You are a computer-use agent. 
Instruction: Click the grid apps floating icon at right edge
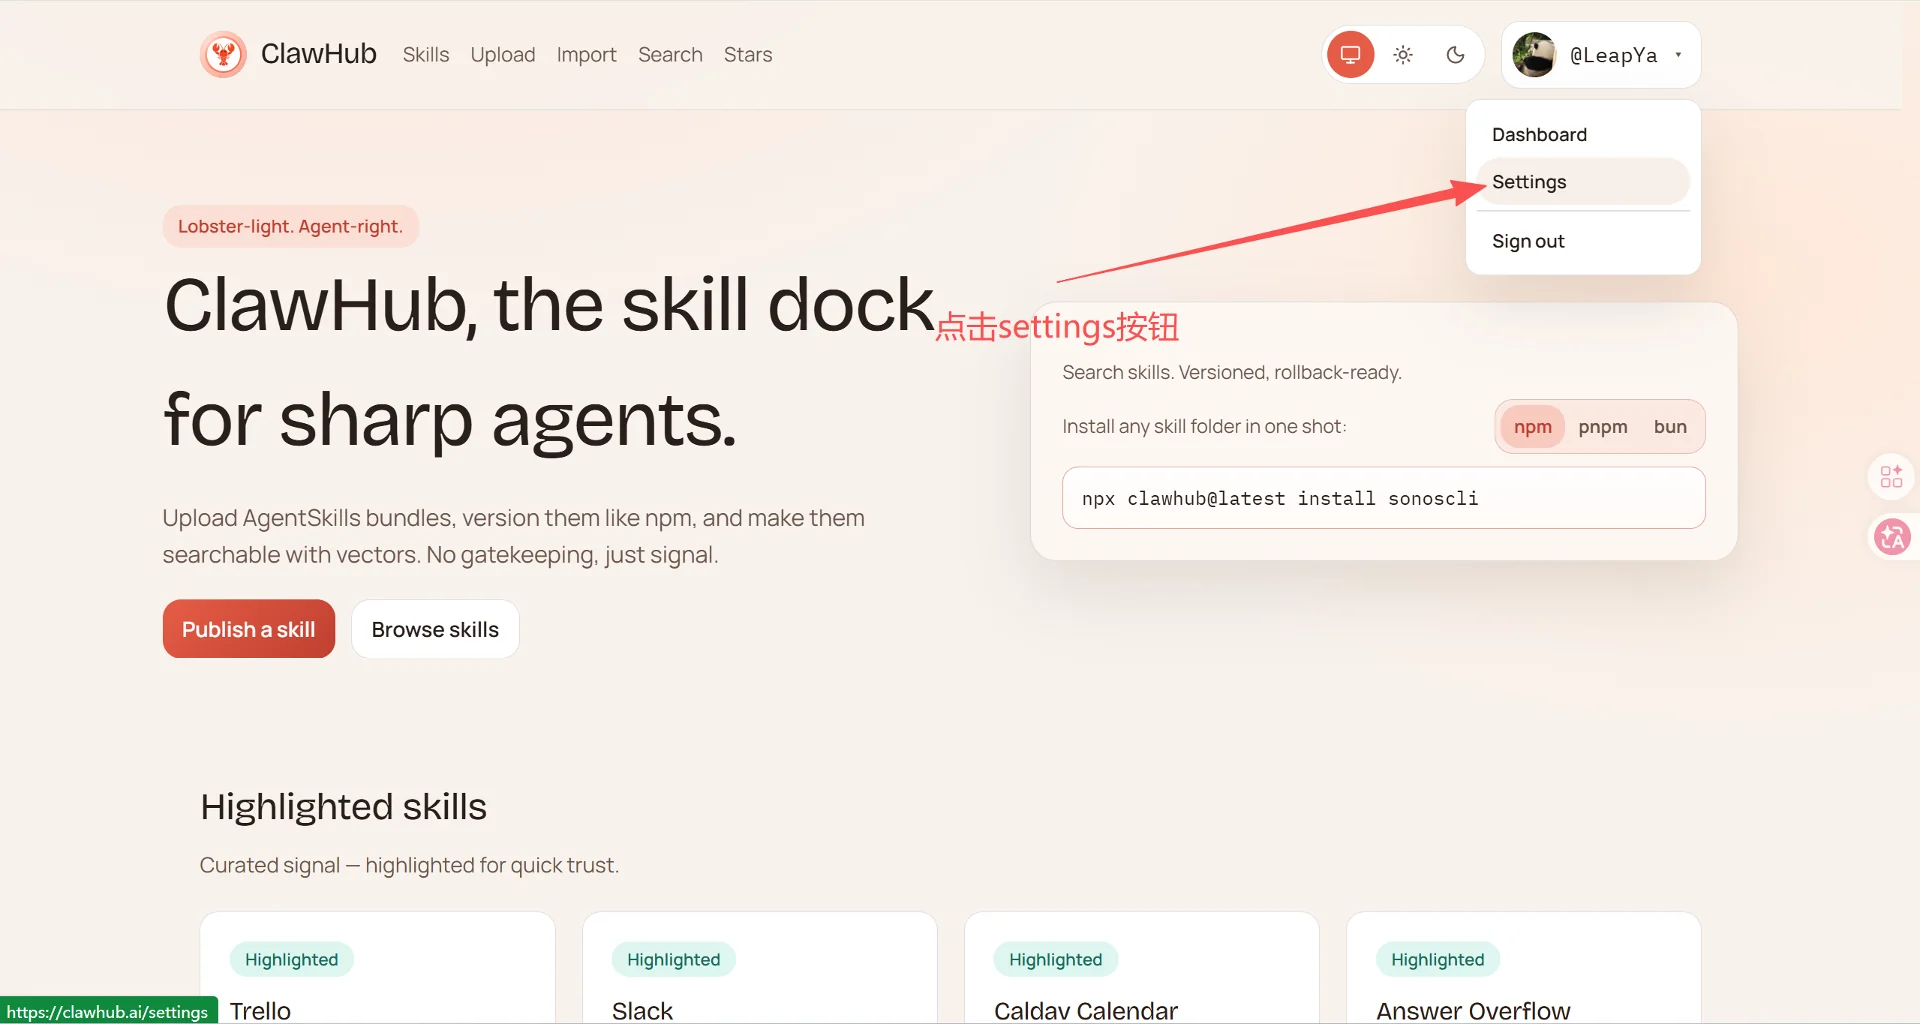(x=1891, y=476)
